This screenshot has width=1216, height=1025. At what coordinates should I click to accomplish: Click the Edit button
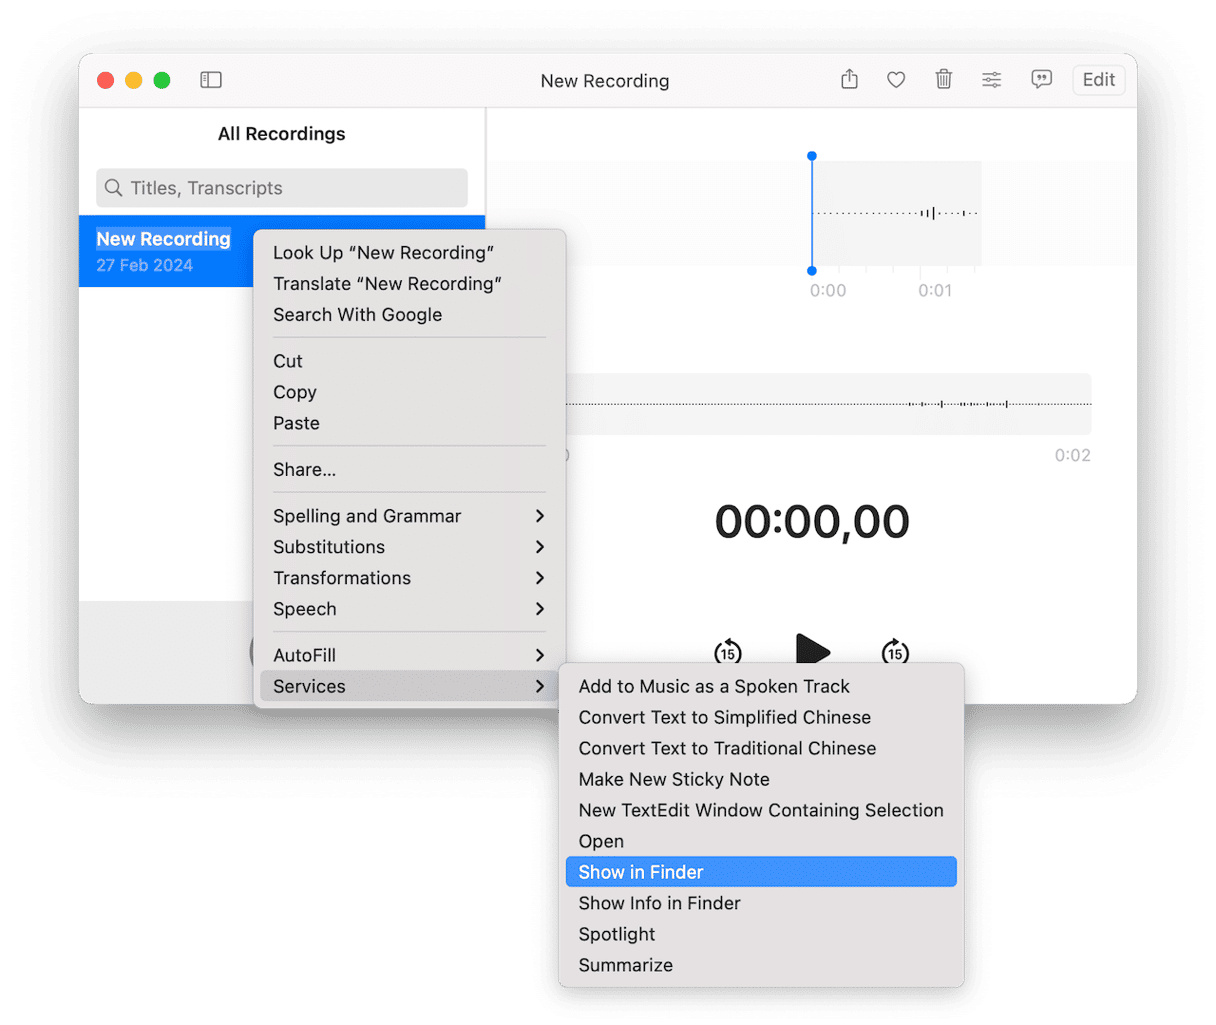[x=1098, y=80]
